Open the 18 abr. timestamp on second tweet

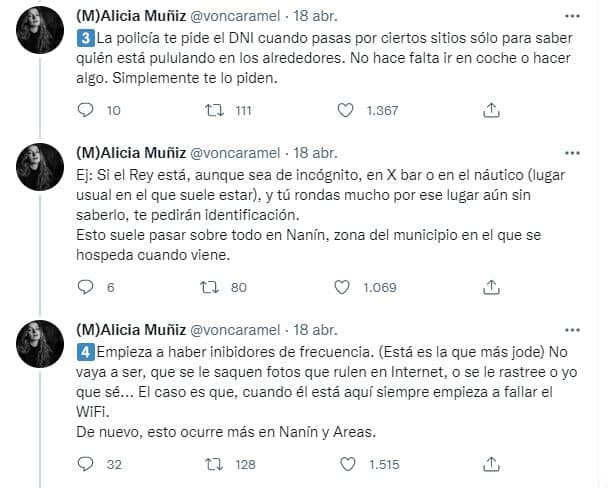[315, 153]
